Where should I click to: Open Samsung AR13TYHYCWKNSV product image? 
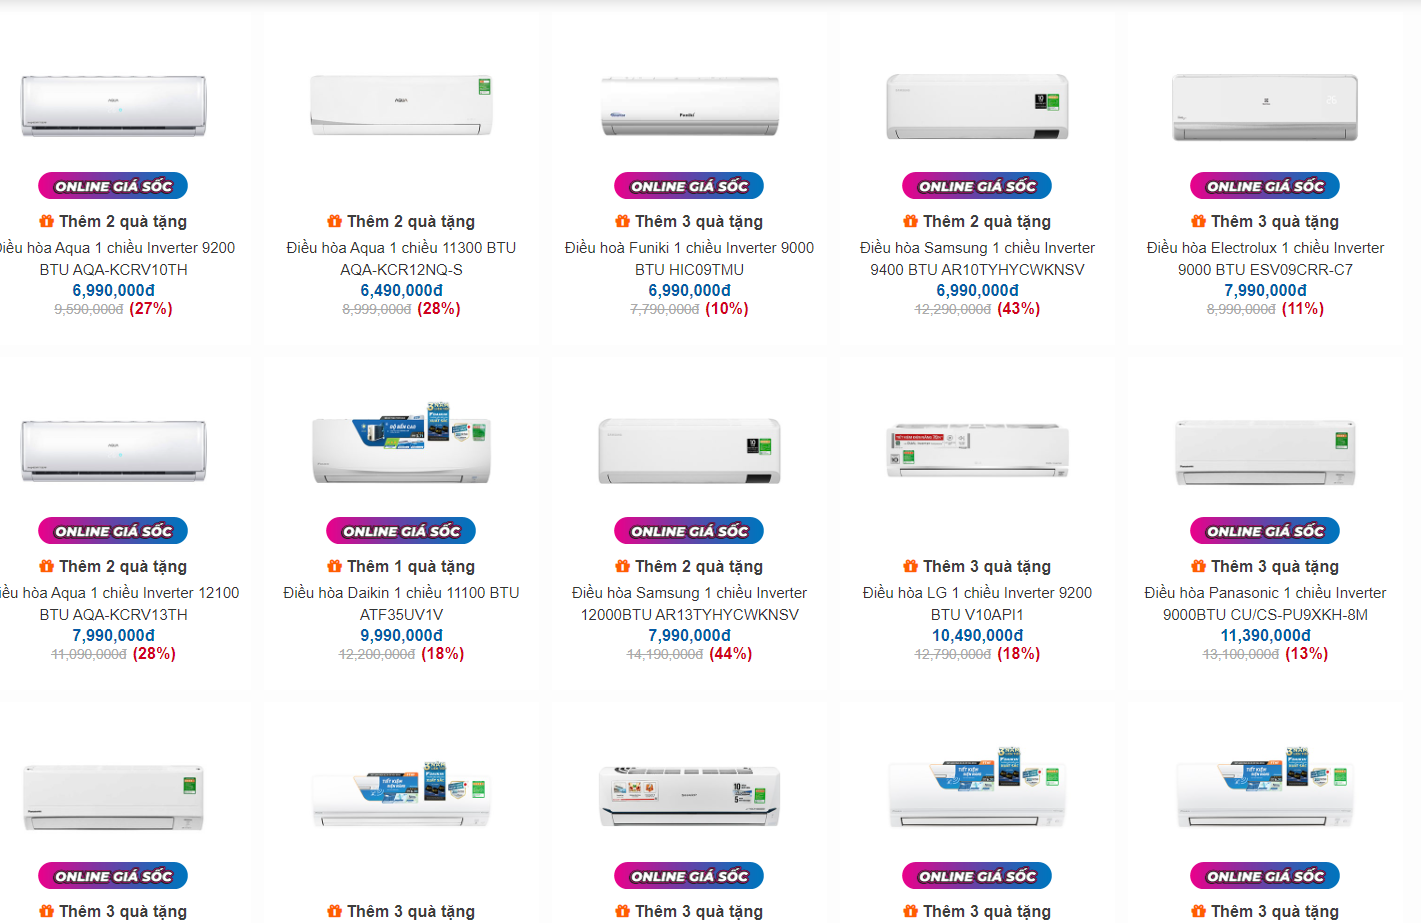pyautogui.click(x=689, y=451)
